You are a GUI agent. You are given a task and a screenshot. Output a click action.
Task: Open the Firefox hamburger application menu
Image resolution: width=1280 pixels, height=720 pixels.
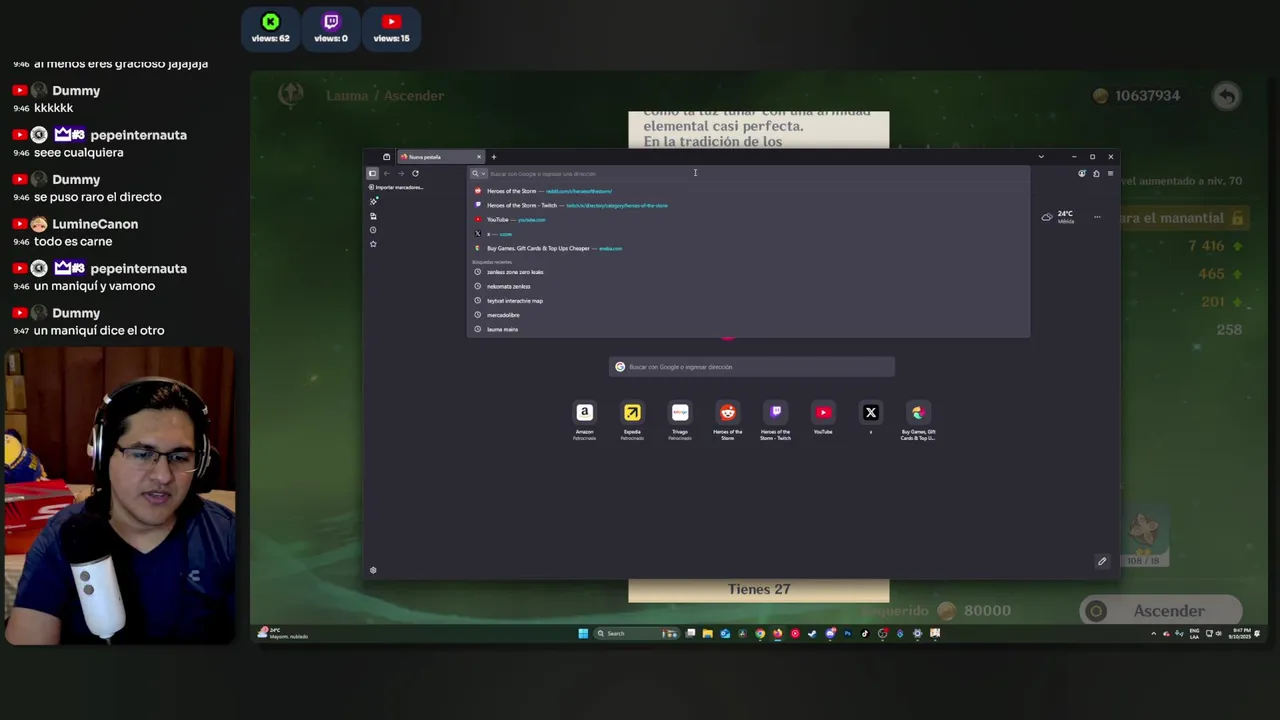point(1110,173)
